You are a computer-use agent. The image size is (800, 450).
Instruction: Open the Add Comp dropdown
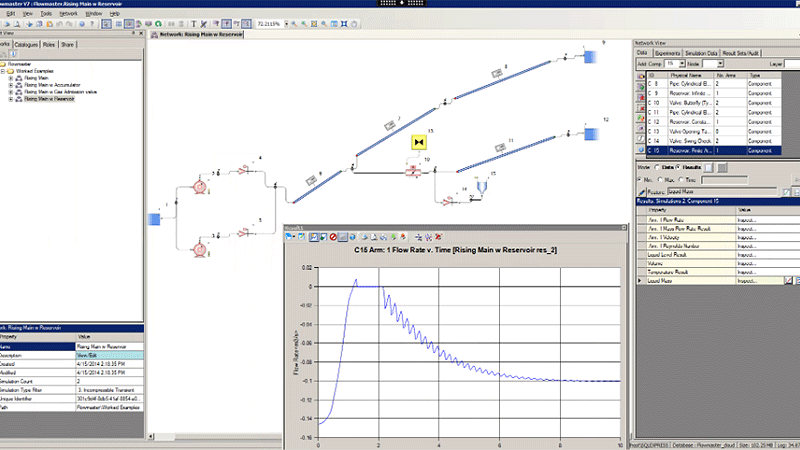tap(682, 64)
